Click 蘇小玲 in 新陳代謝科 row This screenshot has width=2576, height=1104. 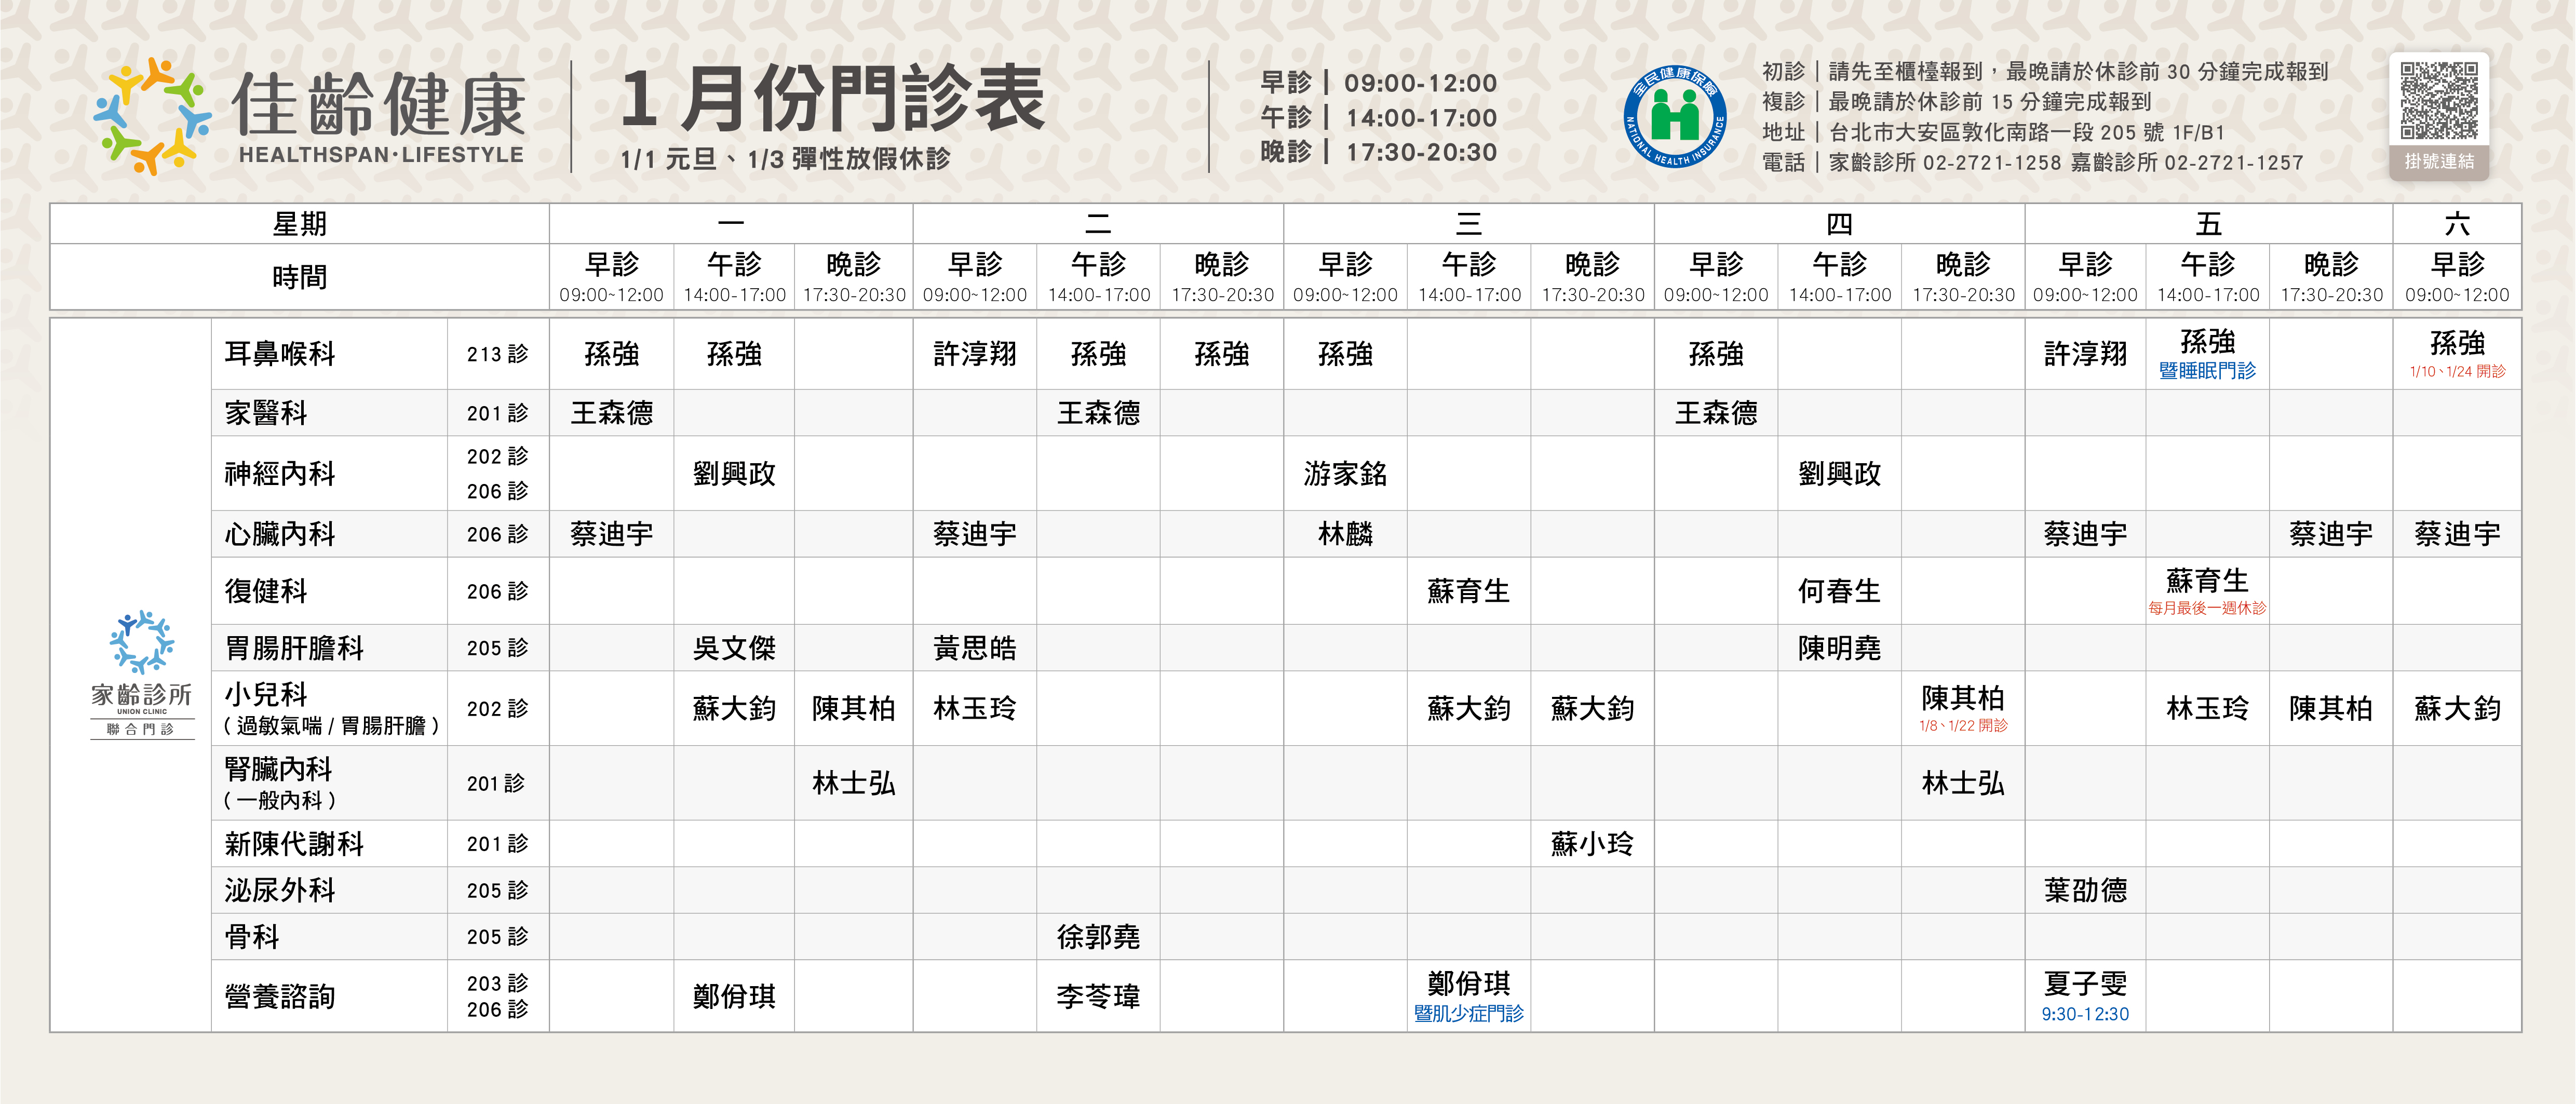point(1592,844)
